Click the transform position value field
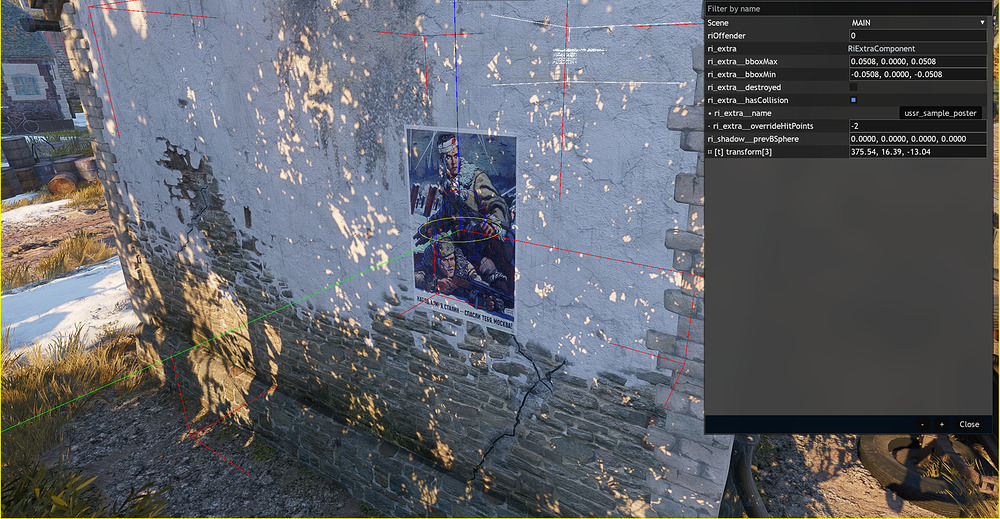 click(x=916, y=152)
